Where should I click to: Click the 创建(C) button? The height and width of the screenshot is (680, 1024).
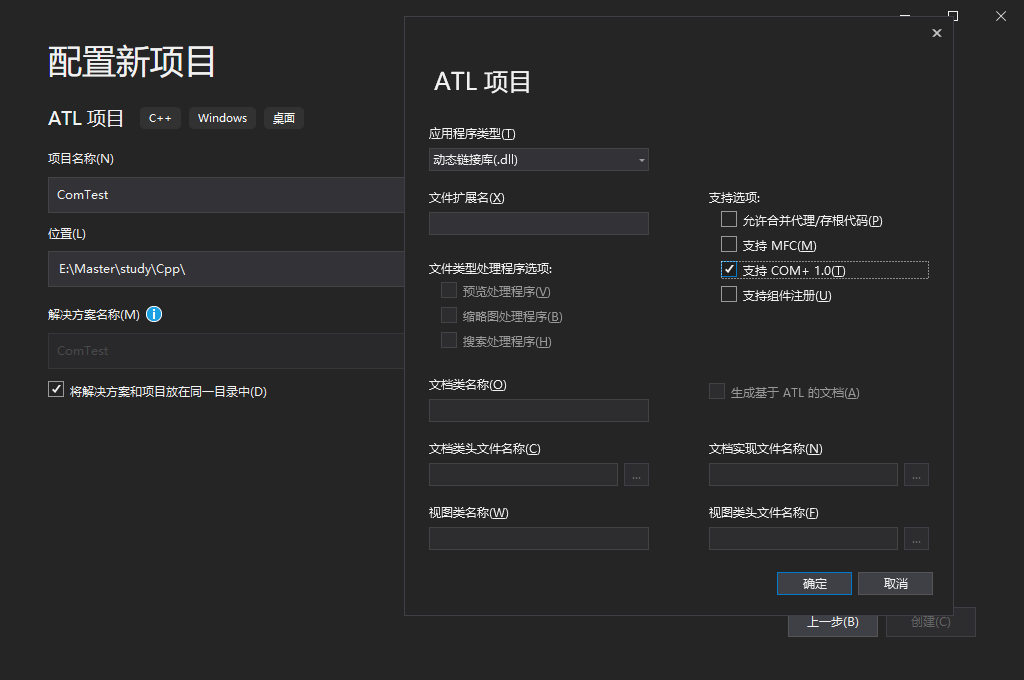click(x=931, y=625)
